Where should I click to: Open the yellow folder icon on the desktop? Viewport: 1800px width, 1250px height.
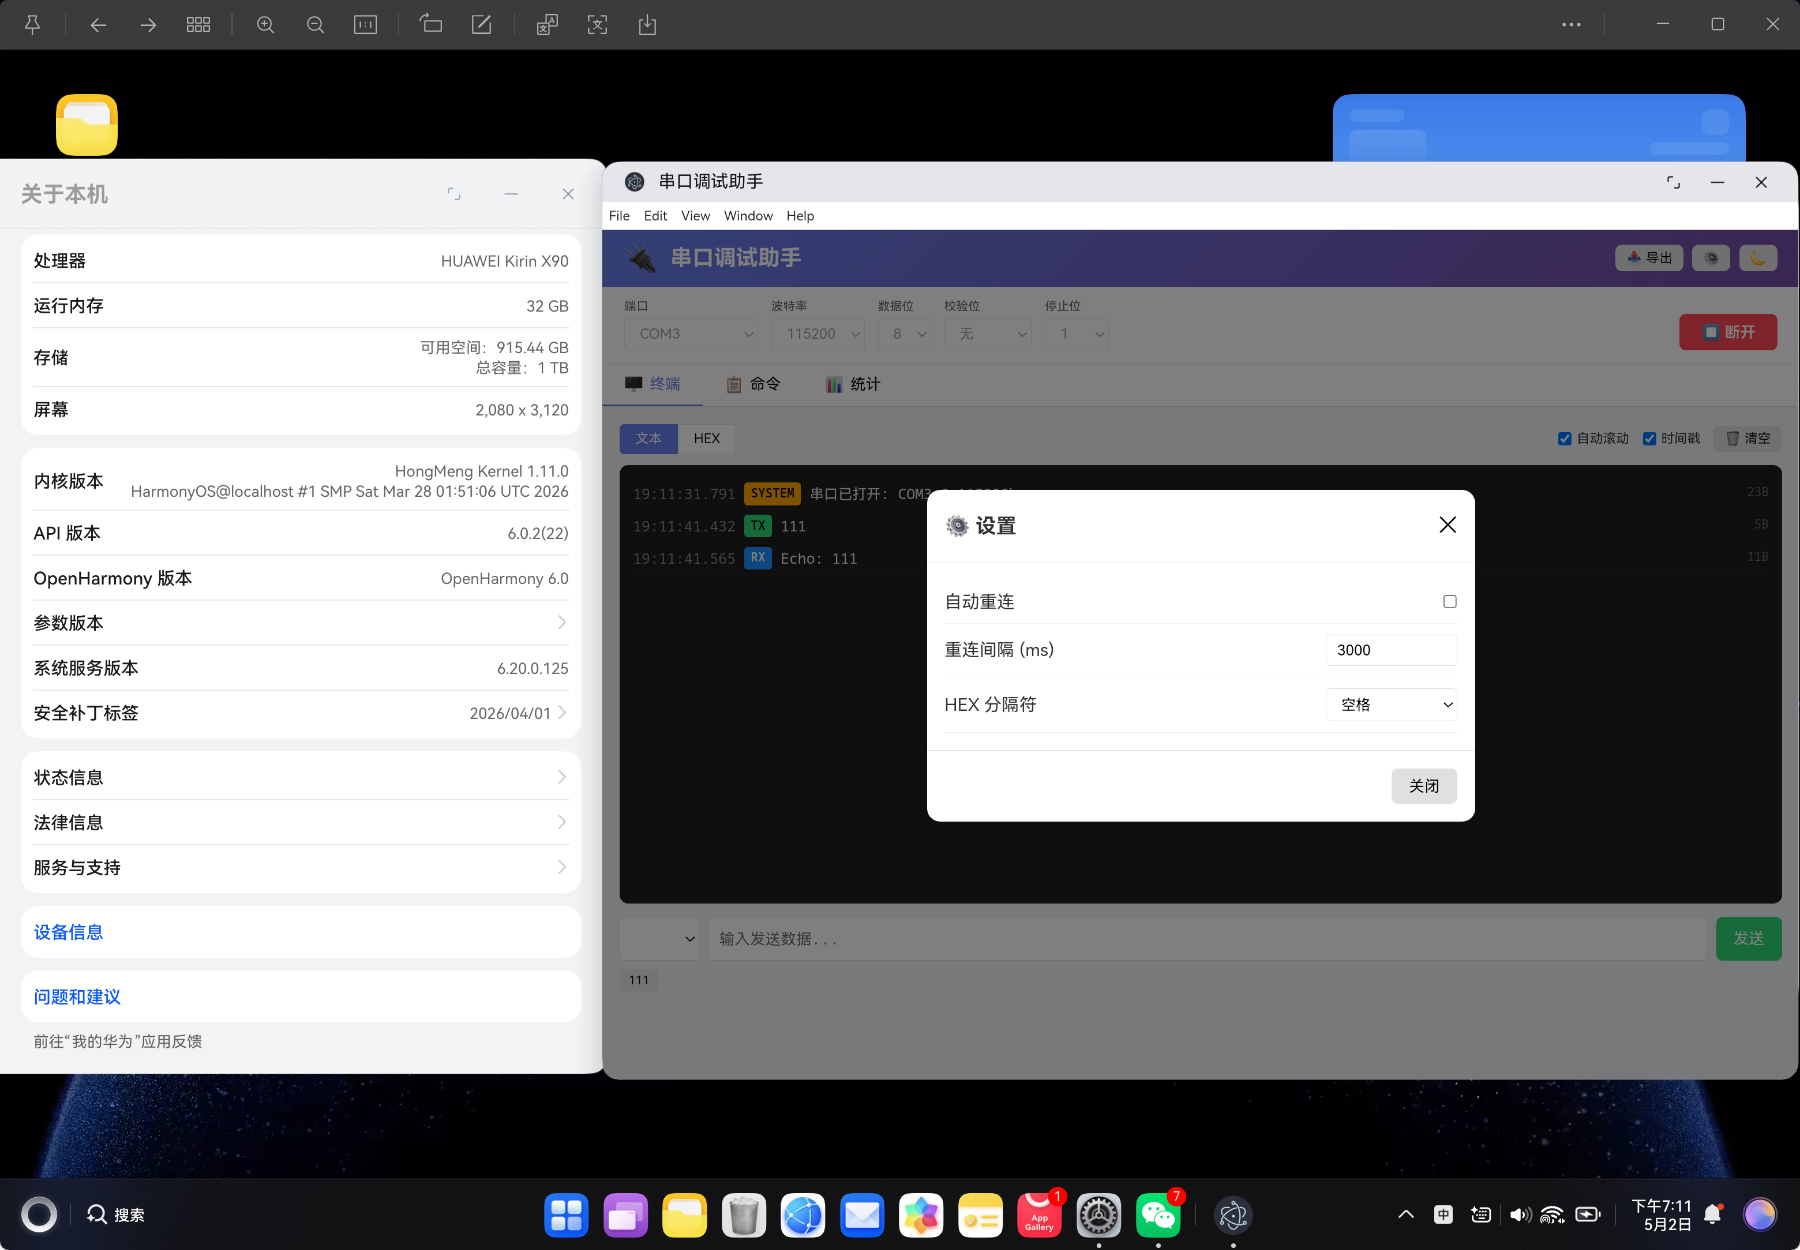pos(87,125)
